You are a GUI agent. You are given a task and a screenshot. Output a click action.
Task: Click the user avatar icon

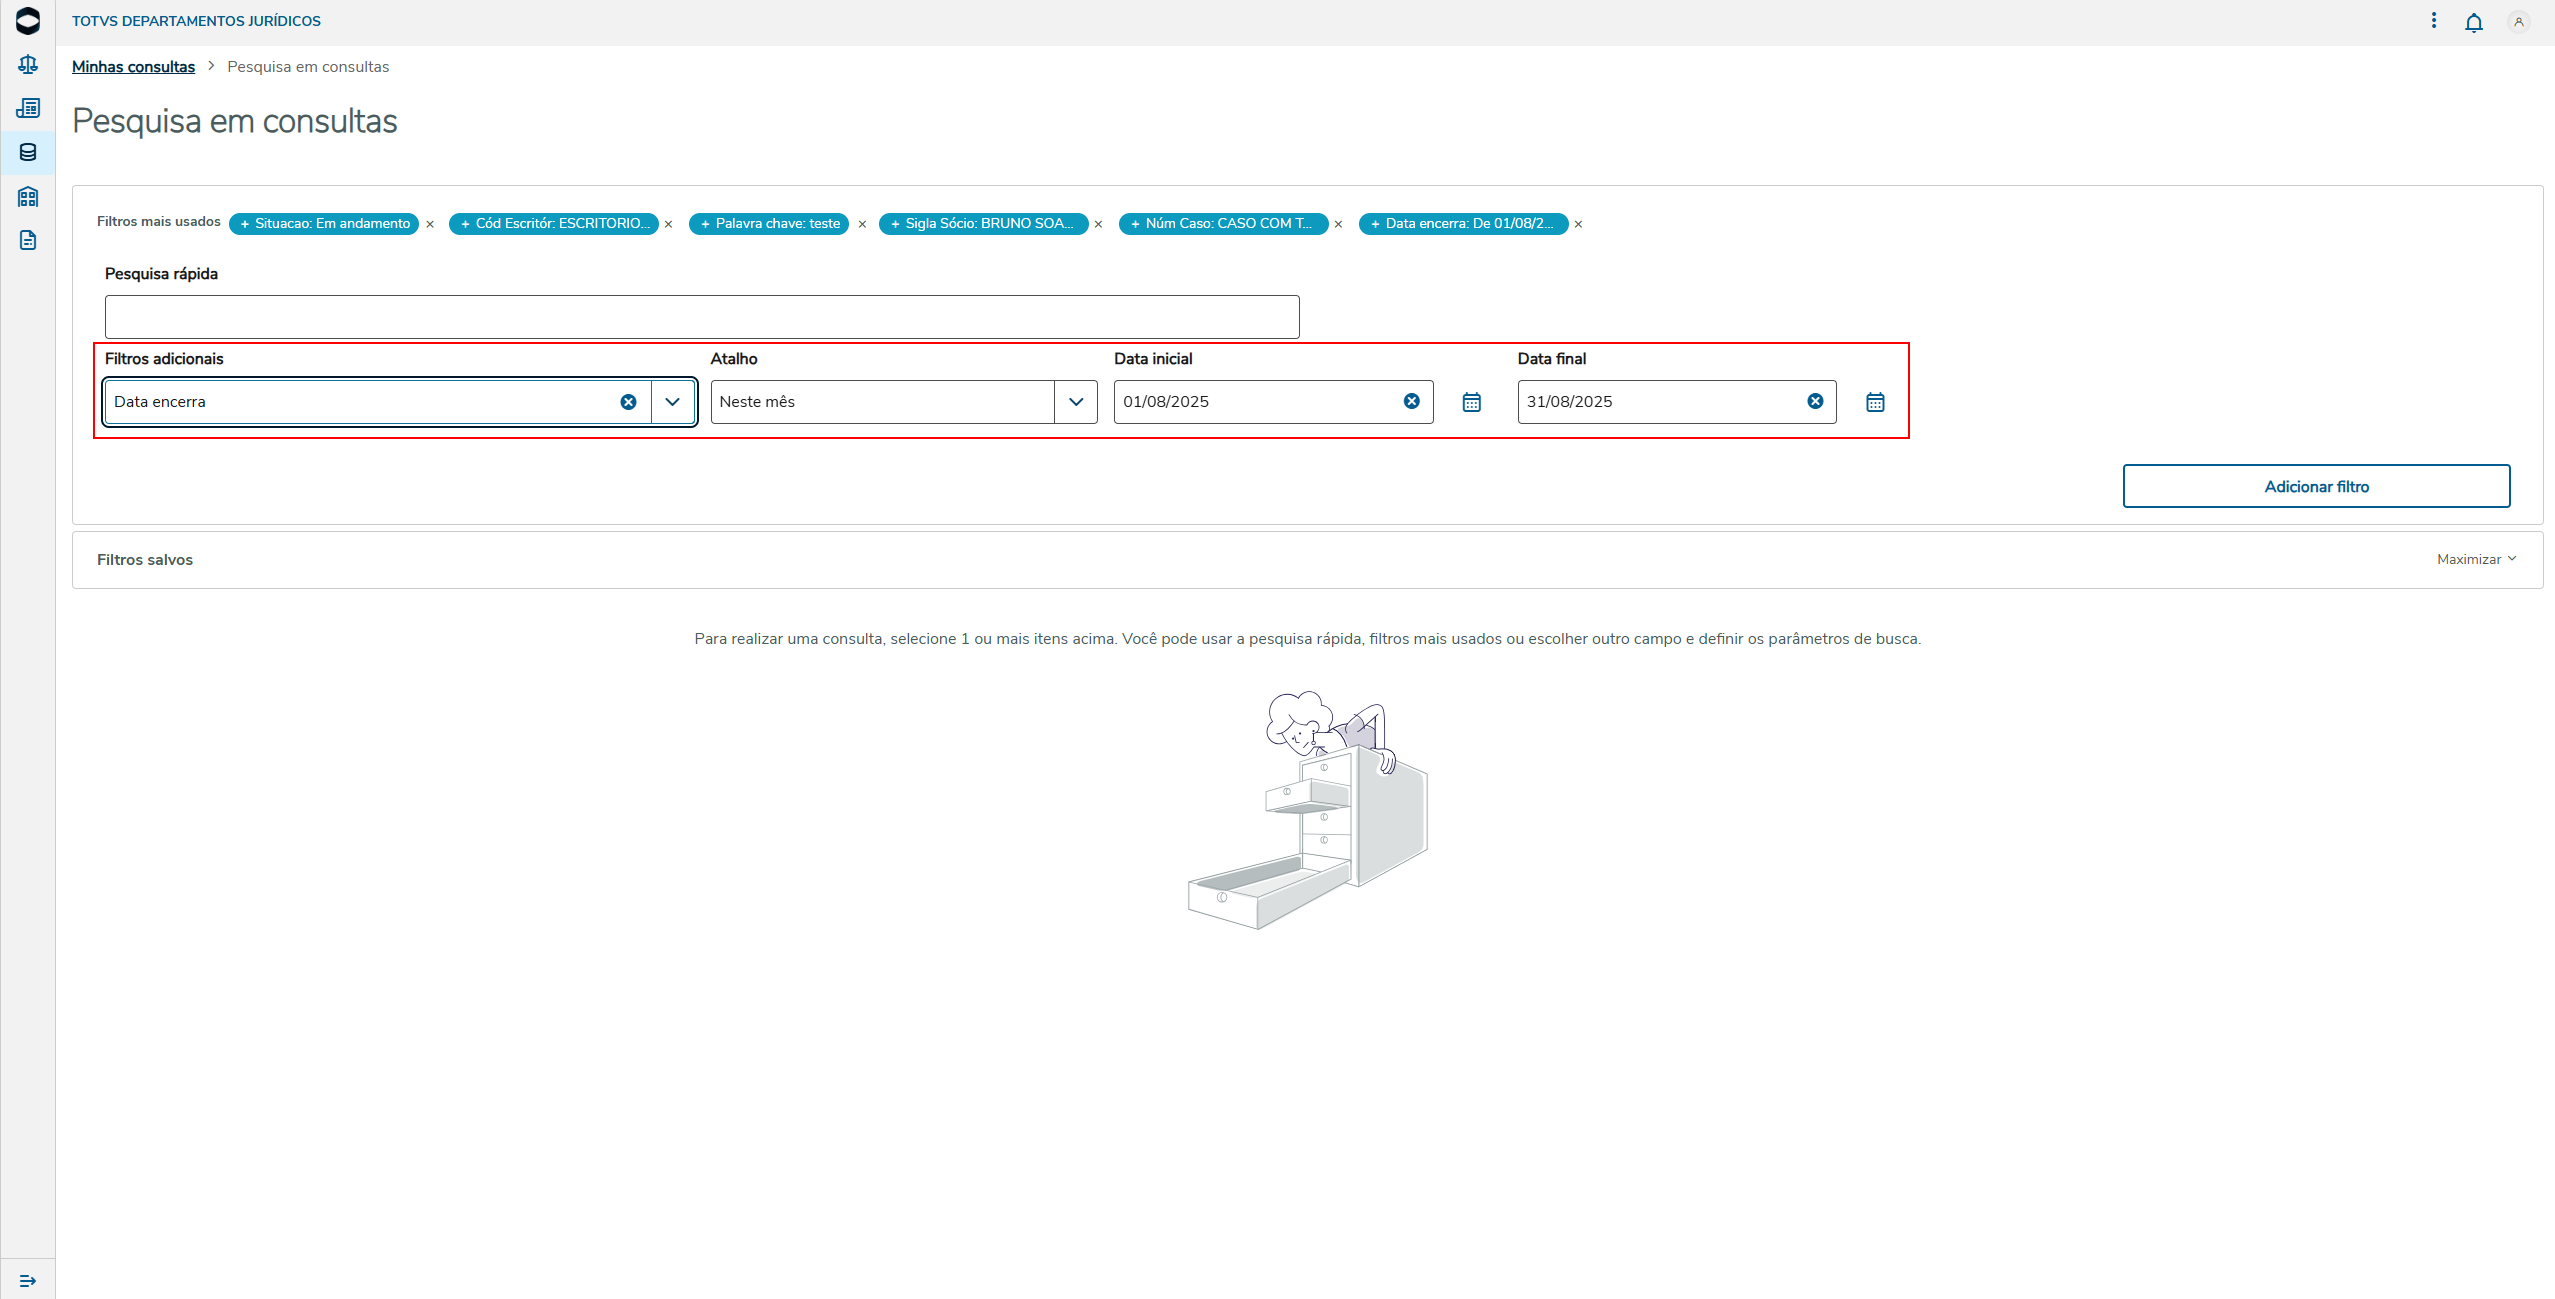point(2518,22)
